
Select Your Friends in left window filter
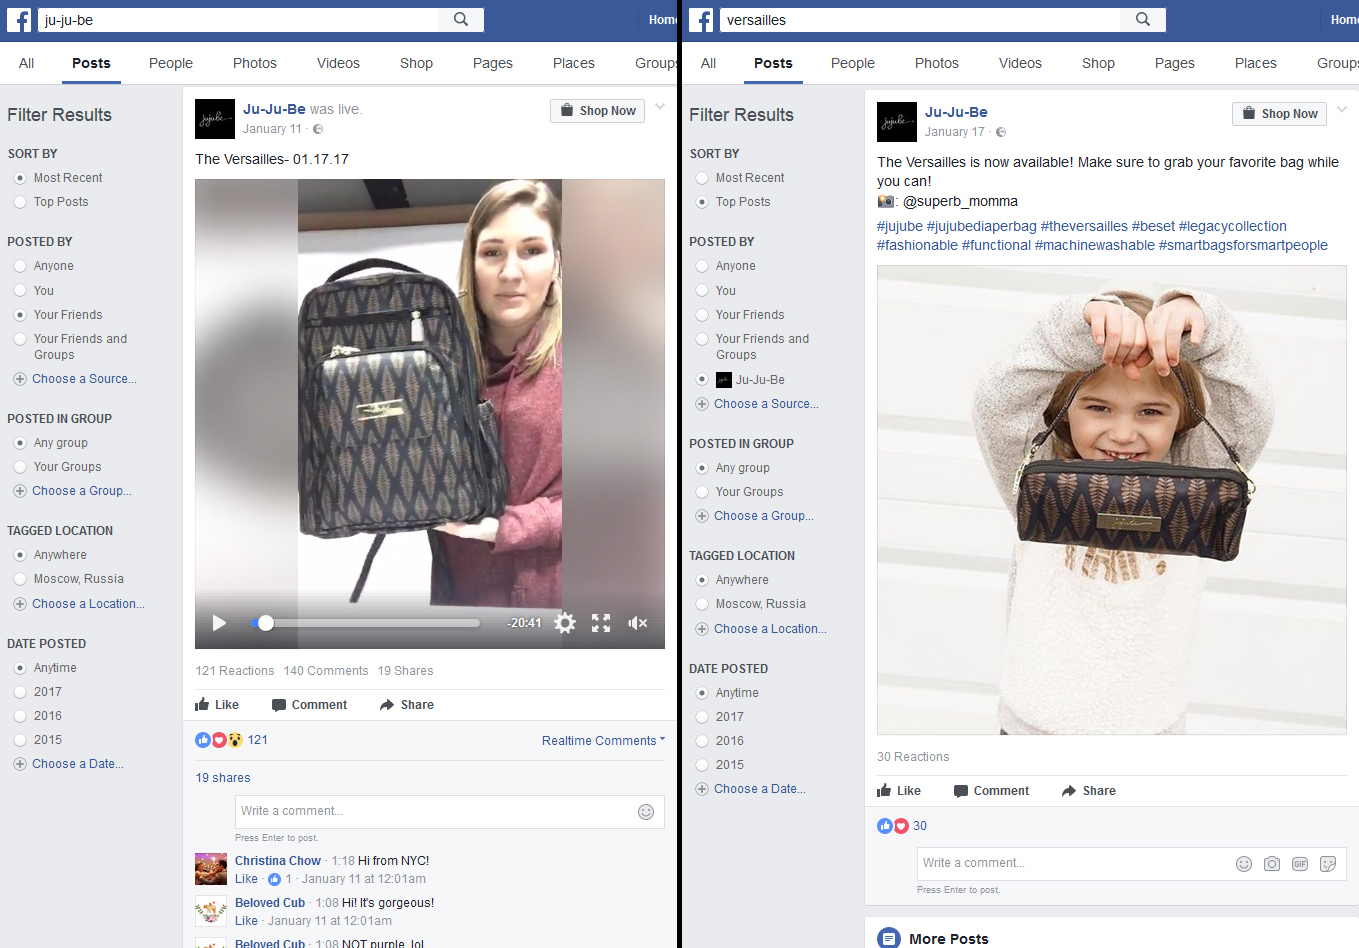click(20, 315)
